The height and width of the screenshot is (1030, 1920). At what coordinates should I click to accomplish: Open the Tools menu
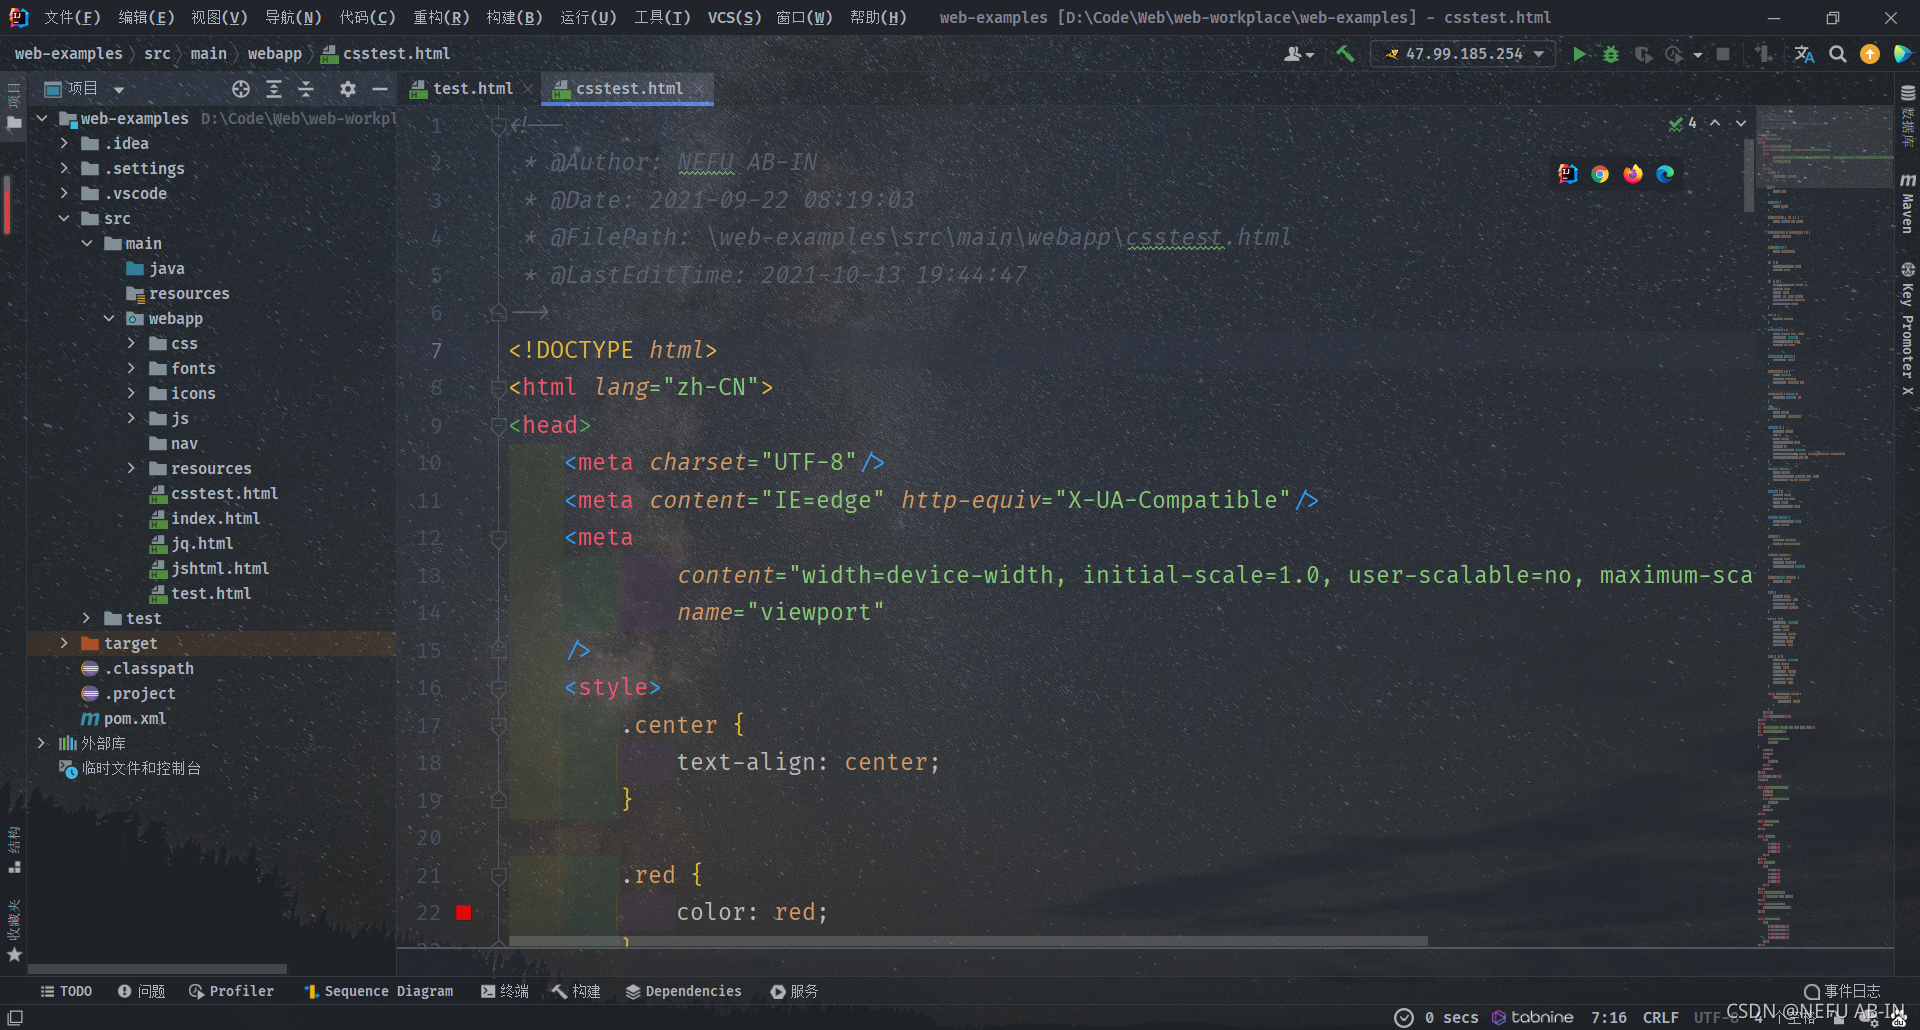[662, 17]
